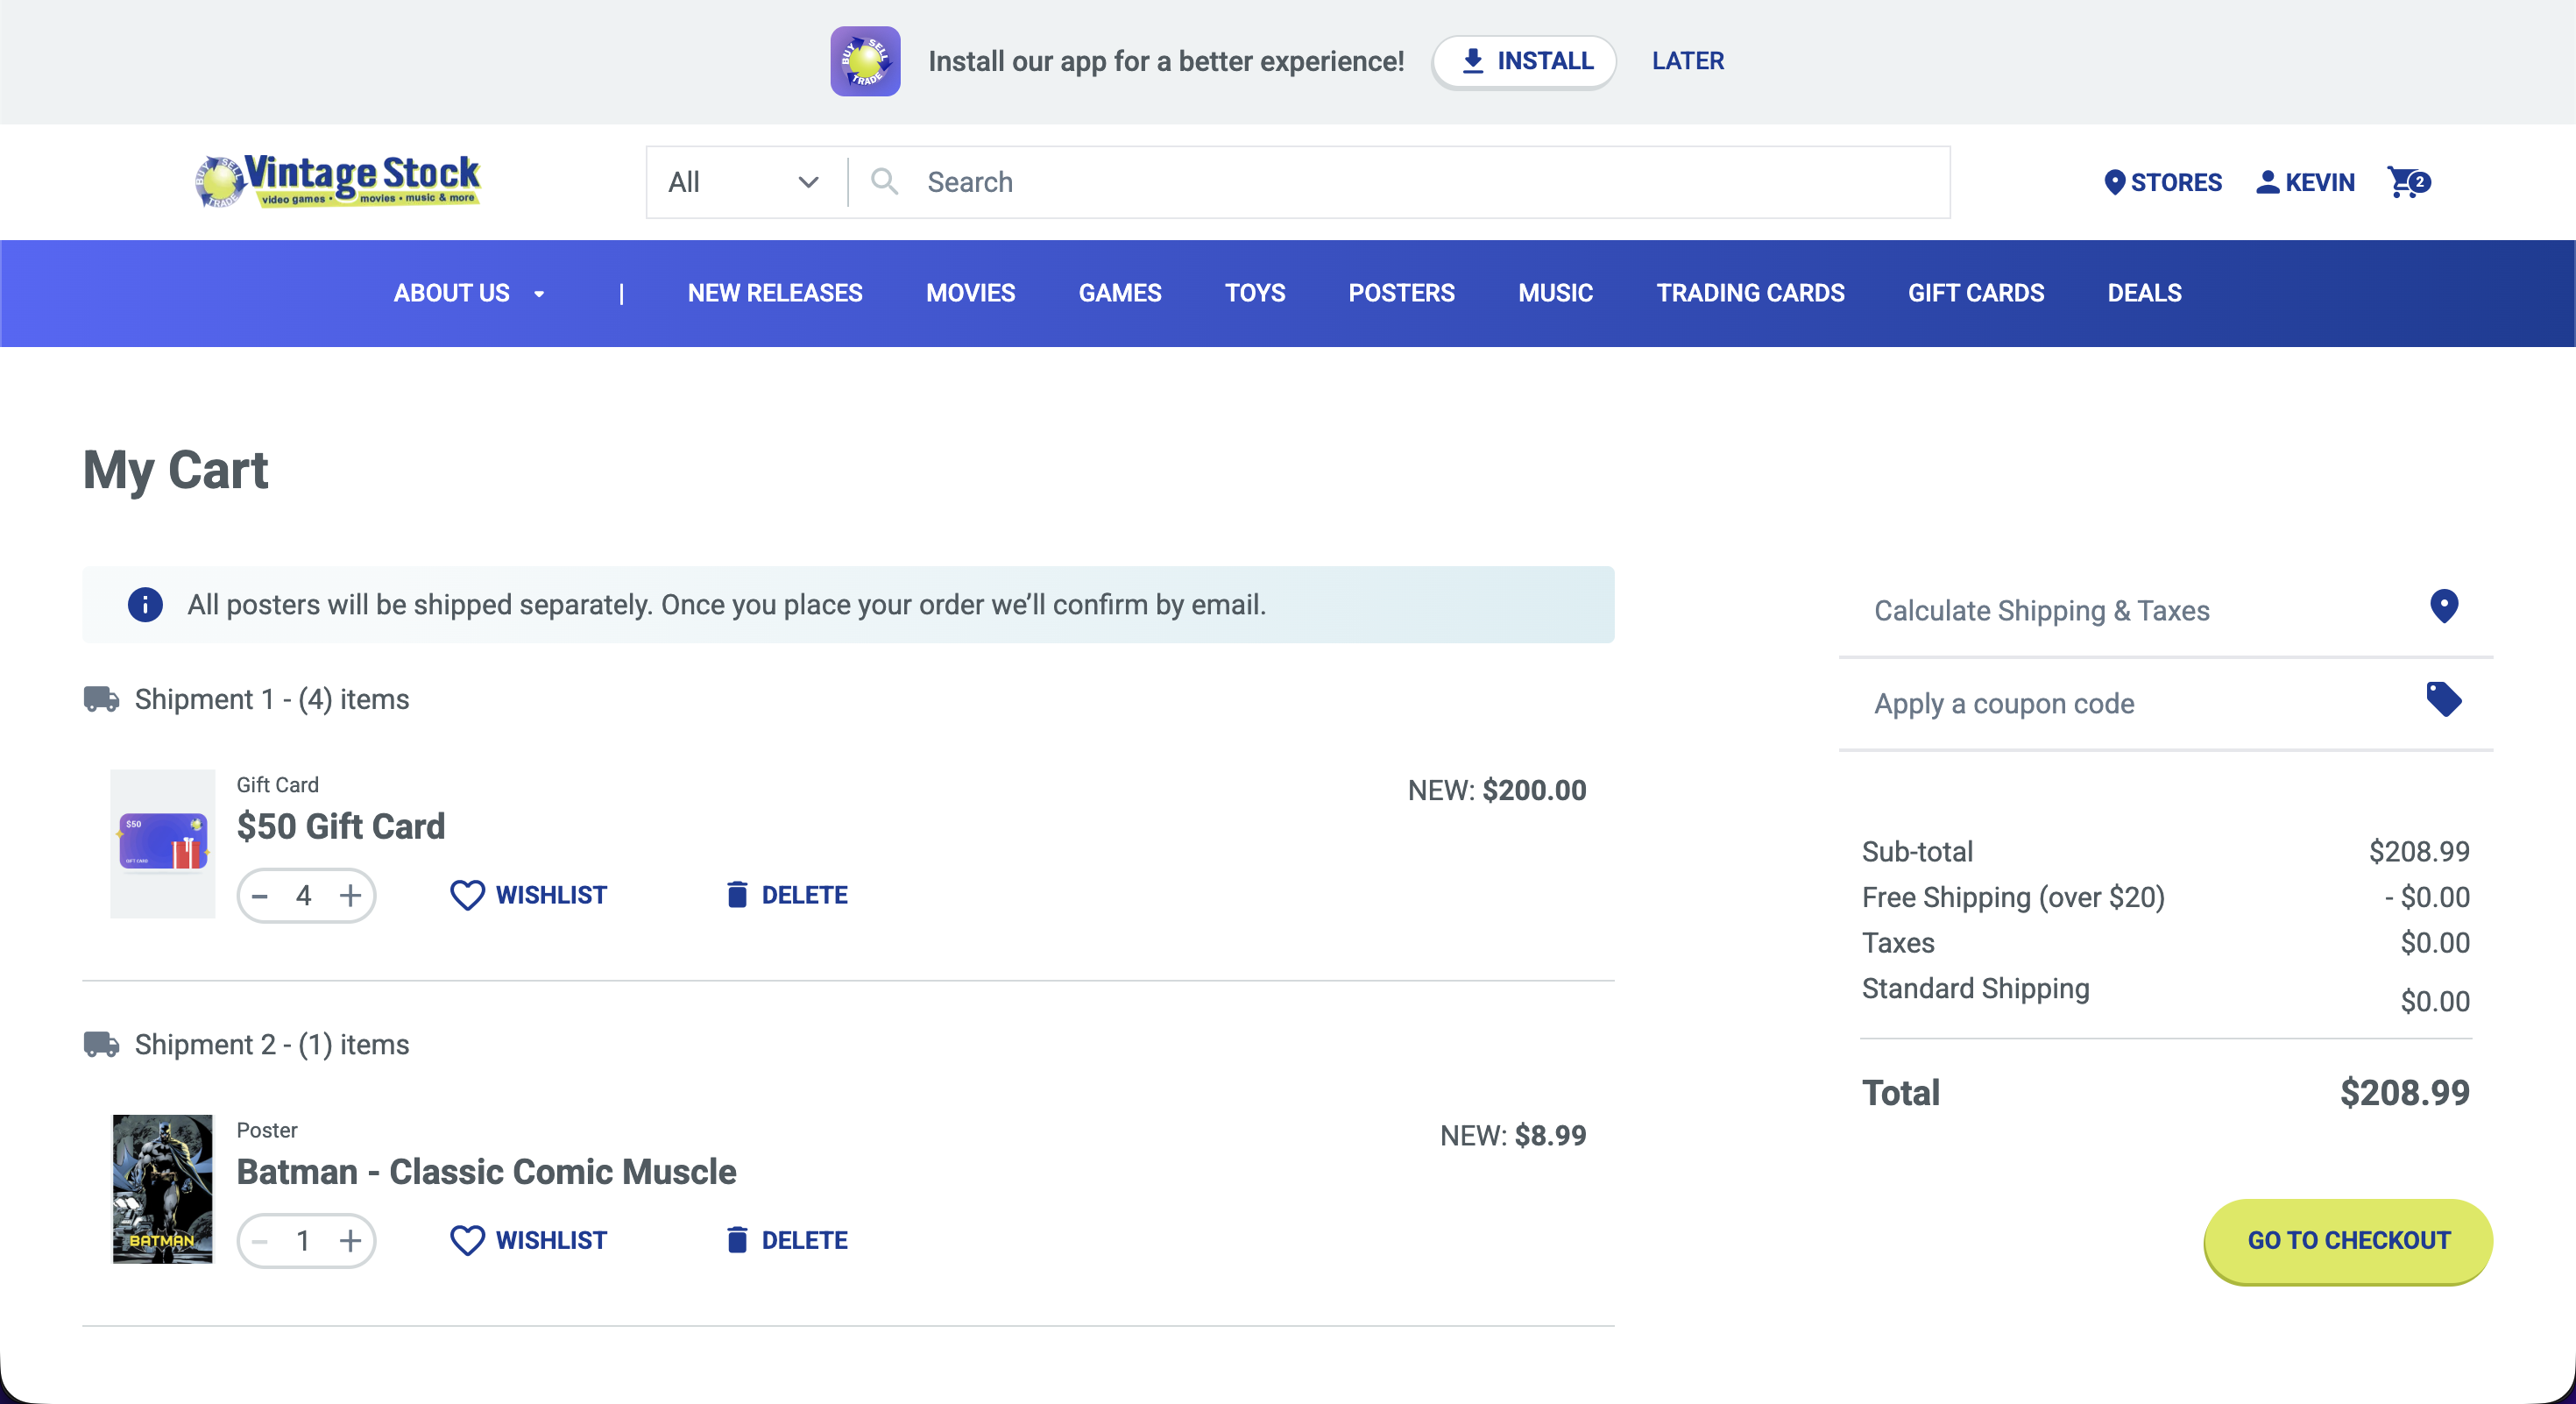Browse the Games section

pyautogui.click(x=1120, y=293)
